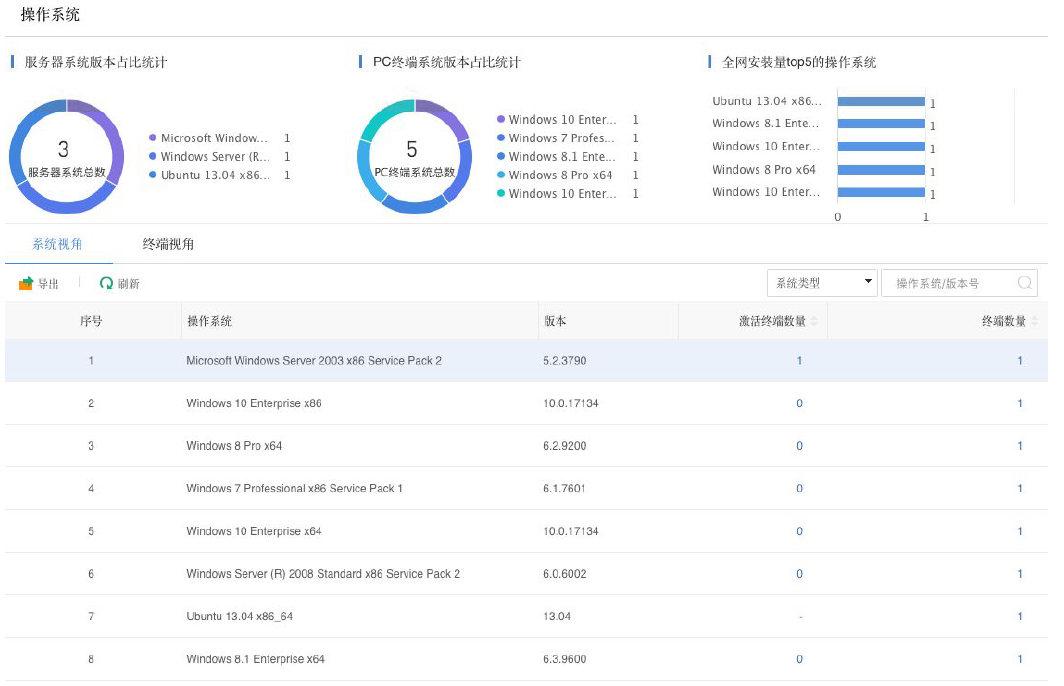Click version cell 13.04 in the table
The image size is (1064, 686).
tap(557, 616)
